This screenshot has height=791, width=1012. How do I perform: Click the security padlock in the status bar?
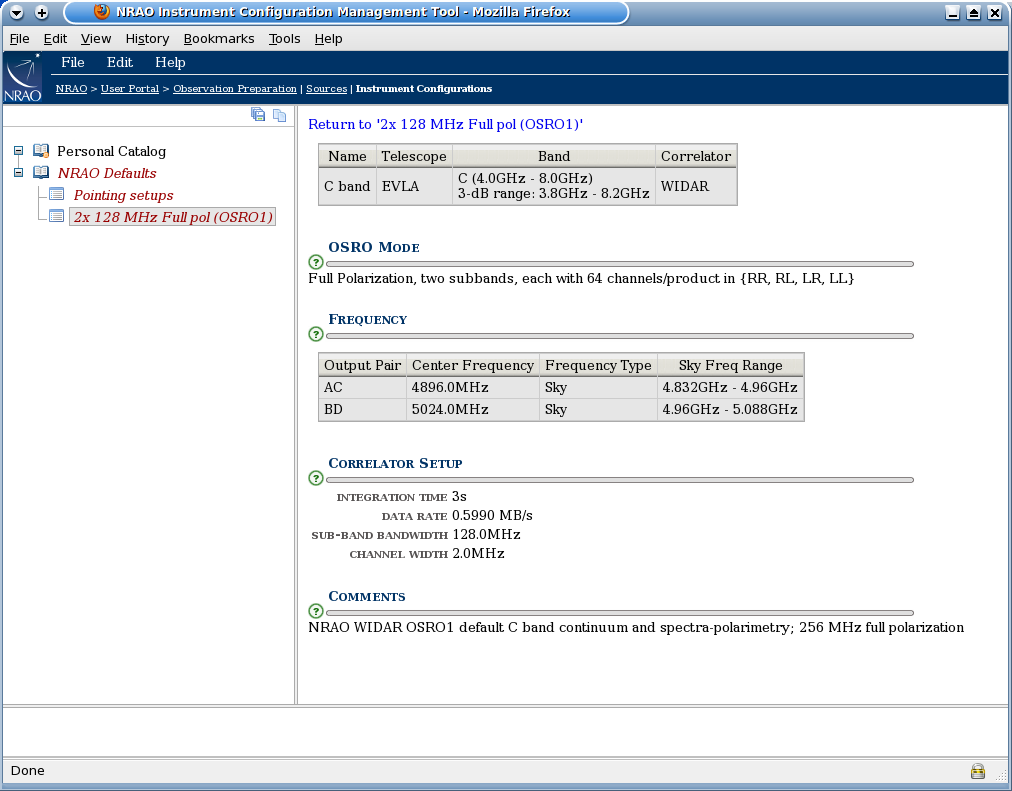pos(977,771)
